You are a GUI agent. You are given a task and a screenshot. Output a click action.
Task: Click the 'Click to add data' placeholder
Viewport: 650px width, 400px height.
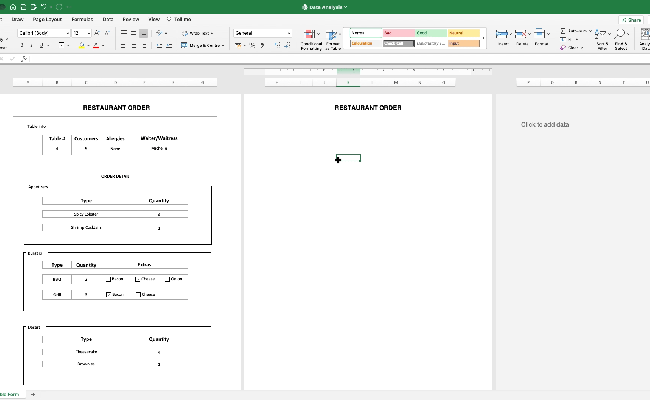pyautogui.click(x=545, y=125)
